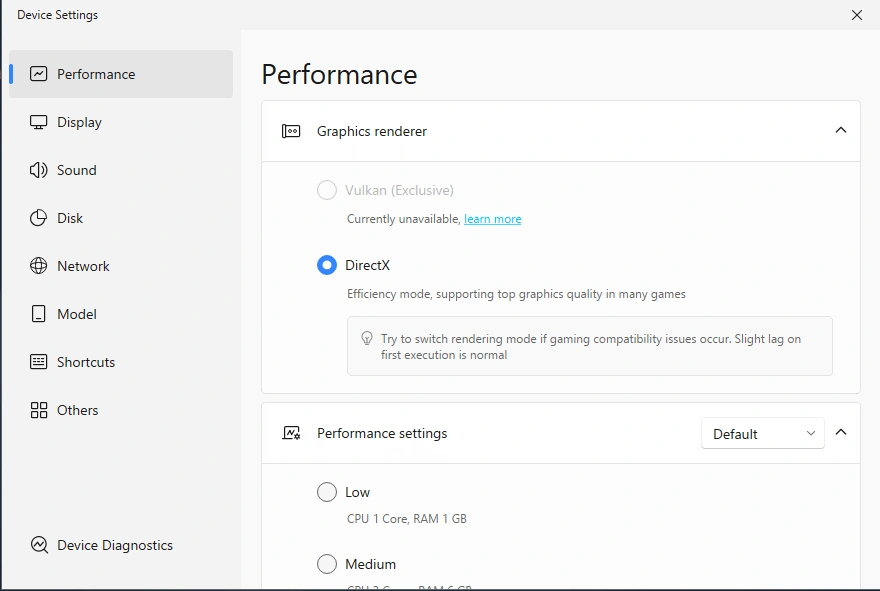Screen dimensions: 880x591
Task: Collapse the Graphics renderer section
Action: pyautogui.click(x=840, y=130)
